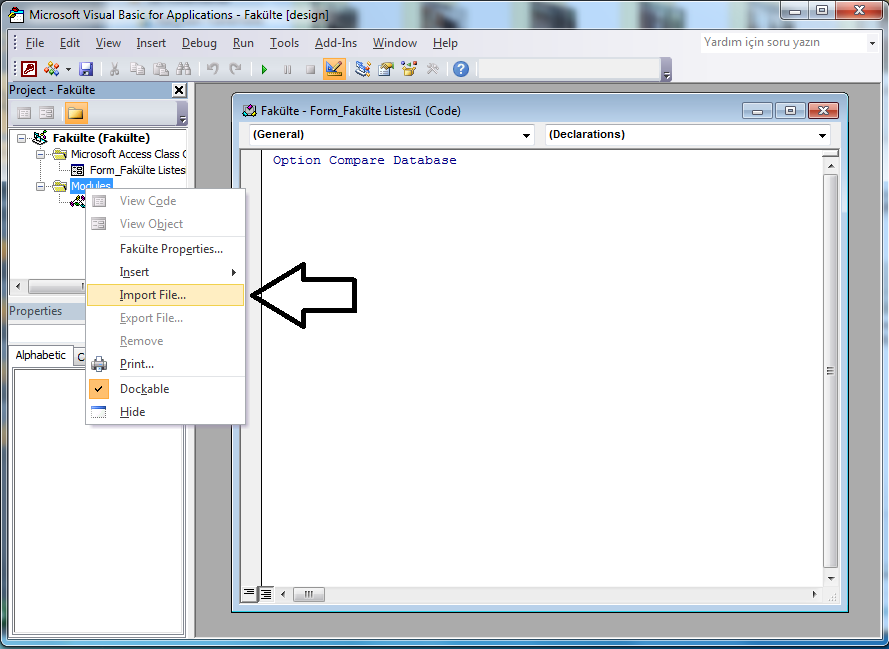Click the View Code icon in Project panel
Screen dimensions: 889x649
pos(24,113)
